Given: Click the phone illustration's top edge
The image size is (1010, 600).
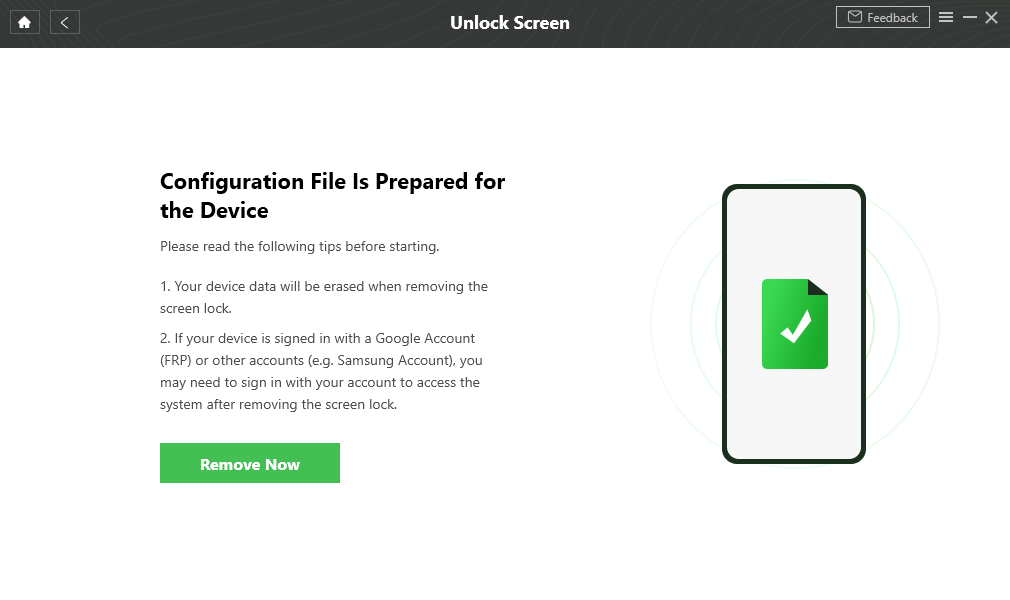Looking at the screenshot, I should tap(794, 187).
